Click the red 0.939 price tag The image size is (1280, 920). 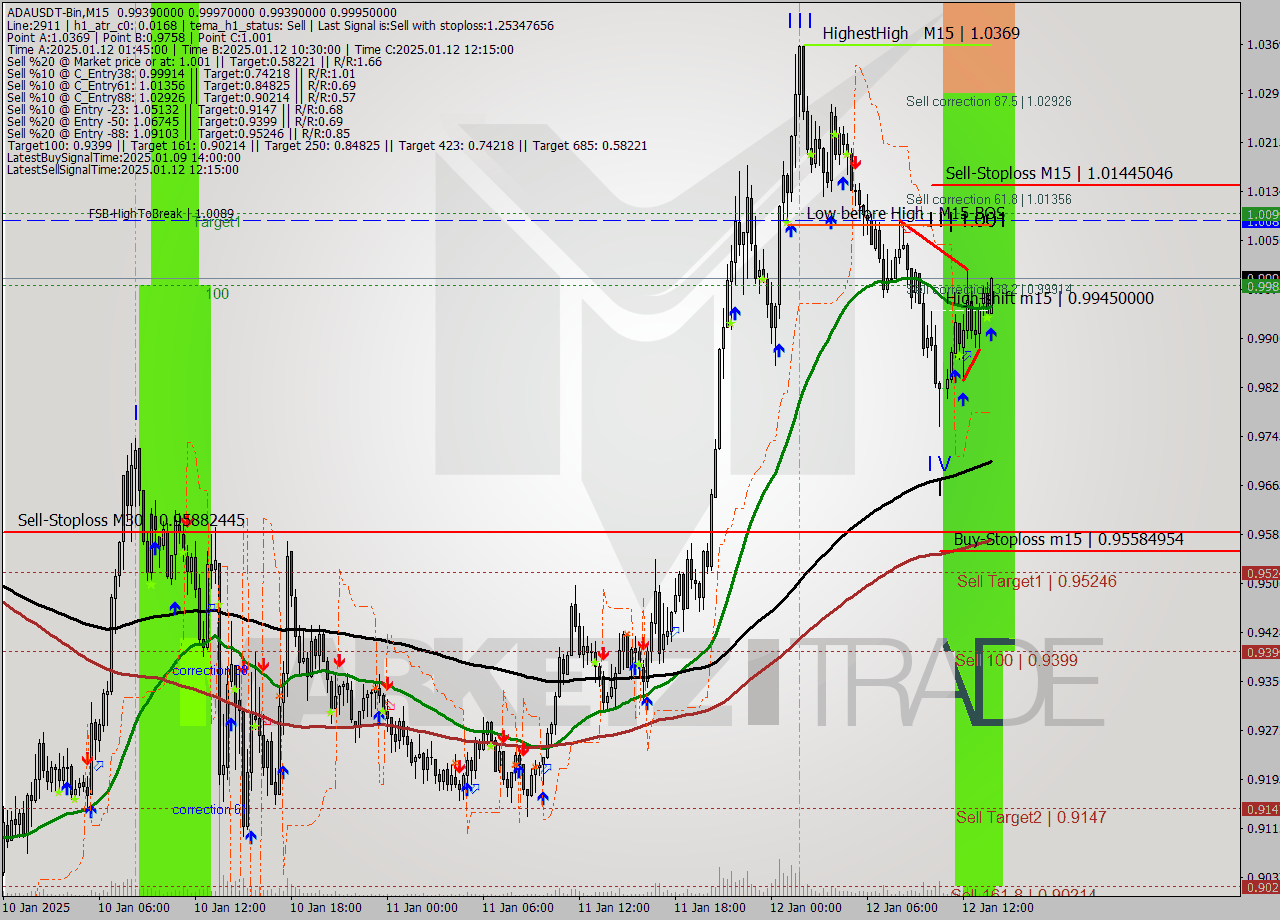(1260, 652)
